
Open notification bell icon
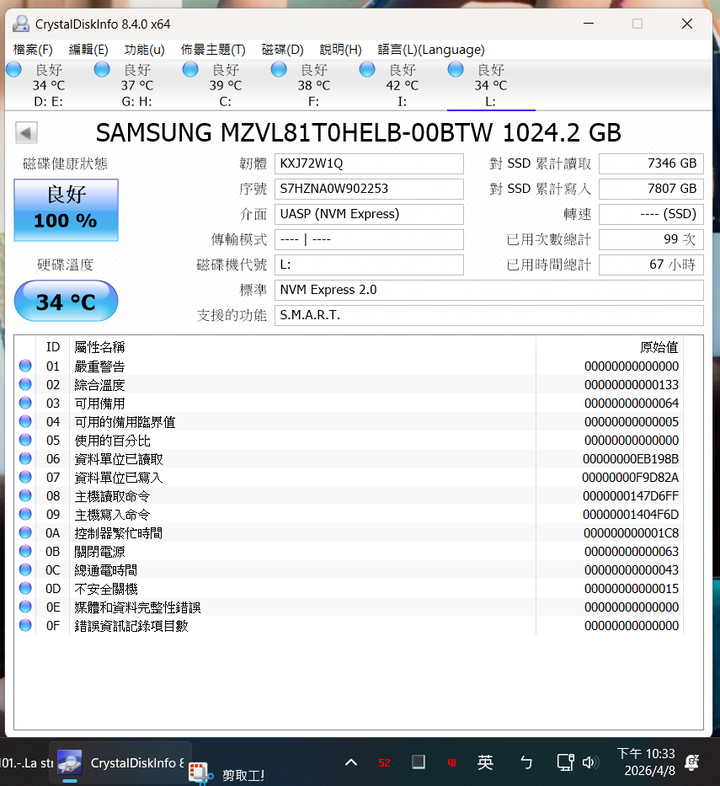(693, 763)
